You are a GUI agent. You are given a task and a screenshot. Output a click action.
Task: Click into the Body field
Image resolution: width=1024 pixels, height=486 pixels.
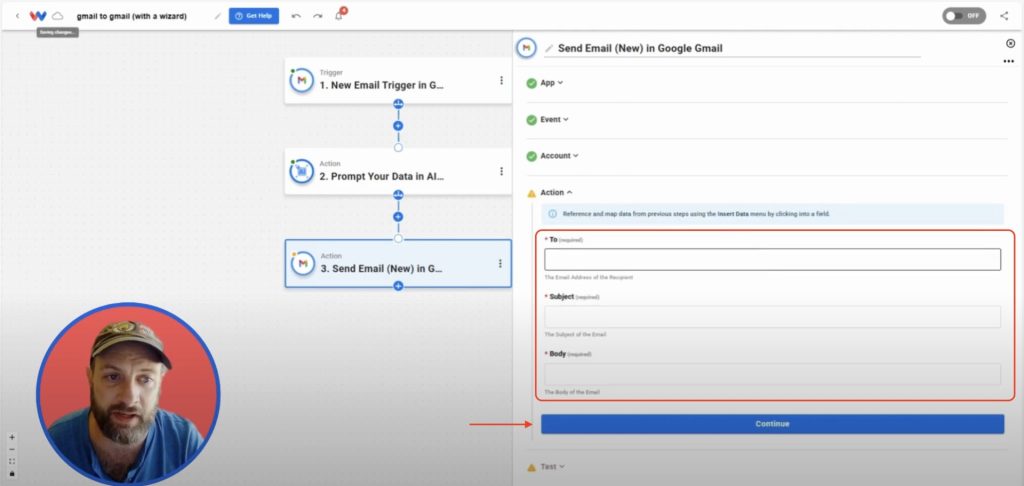pos(773,374)
